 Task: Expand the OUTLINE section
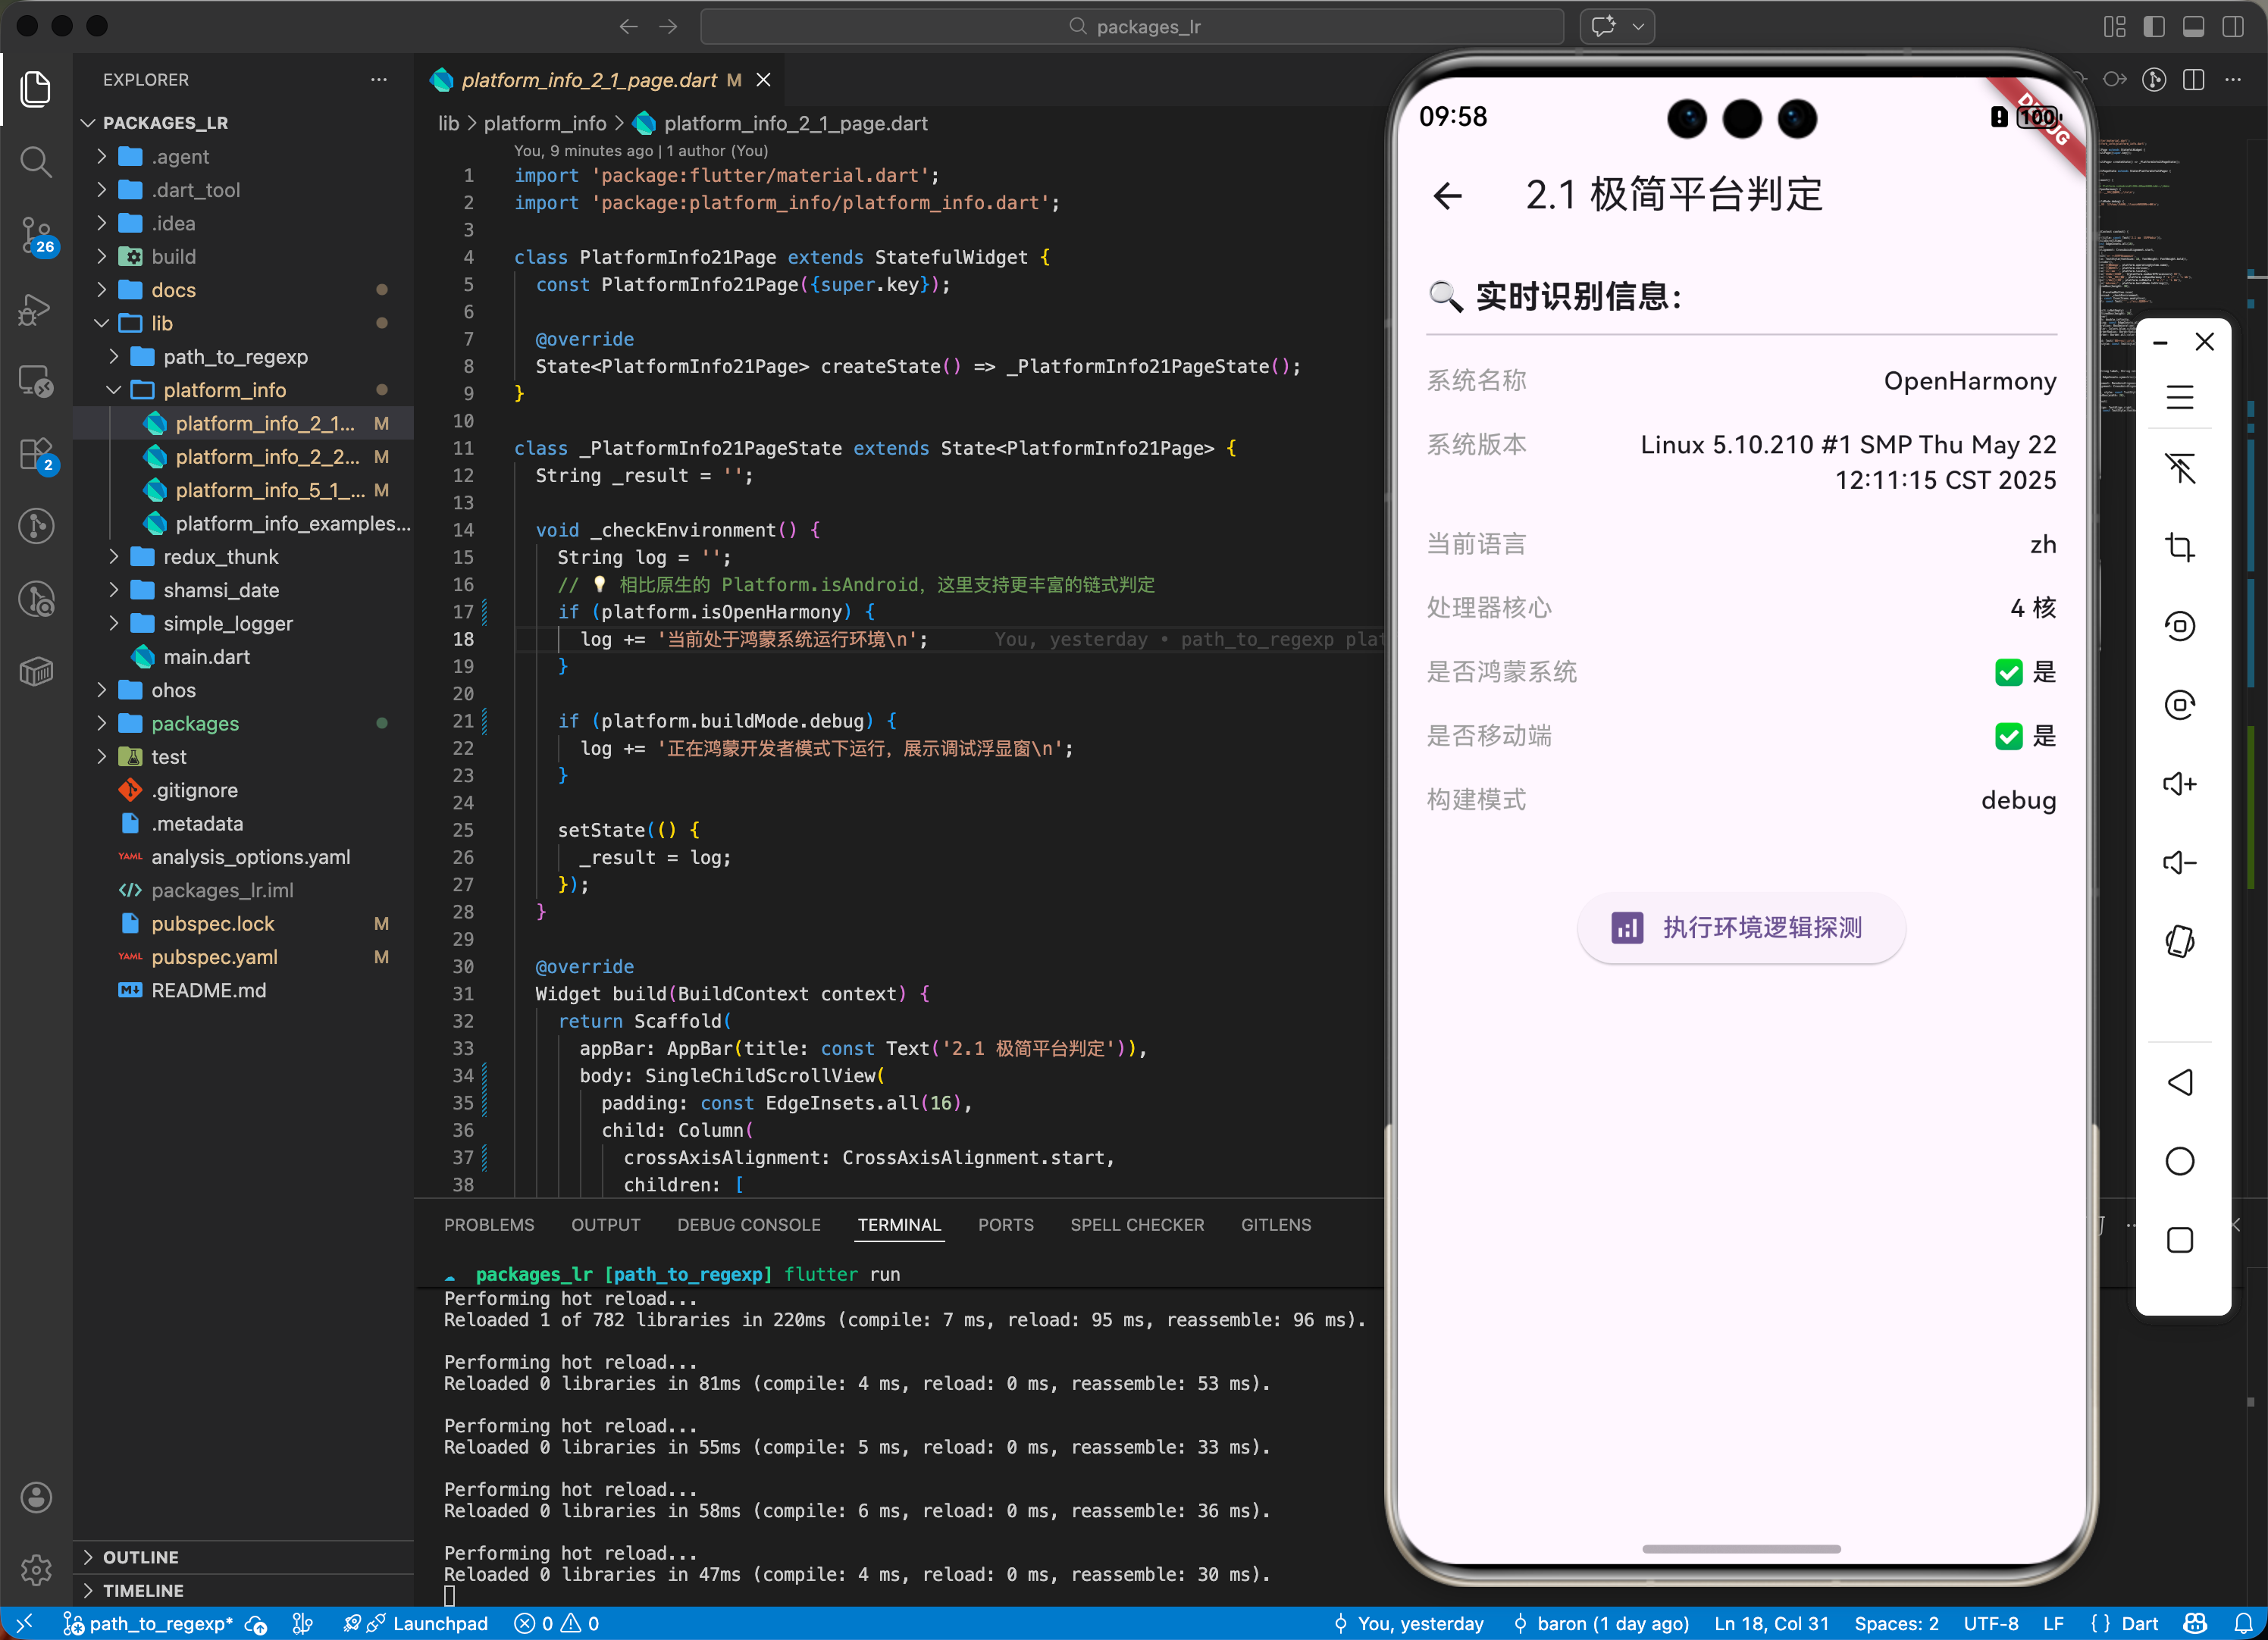pos(140,1557)
